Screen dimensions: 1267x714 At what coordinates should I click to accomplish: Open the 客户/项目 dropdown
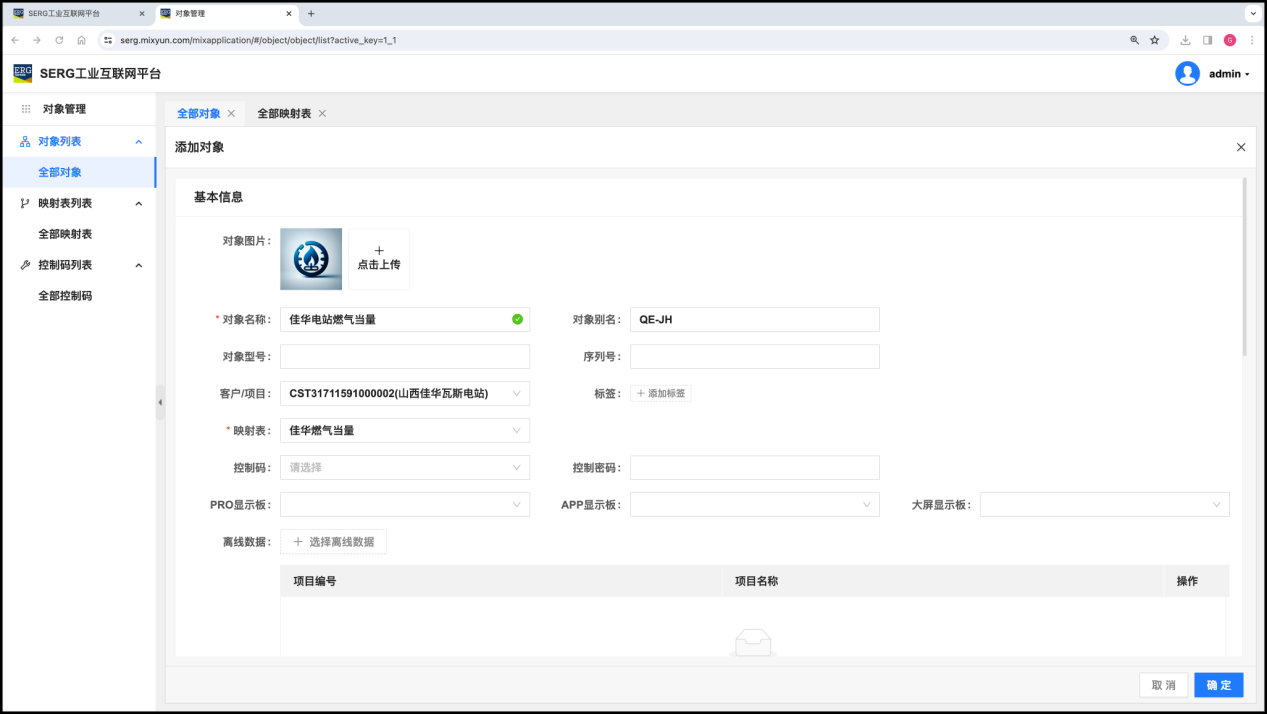pyautogui.click(x=404, y=394)
